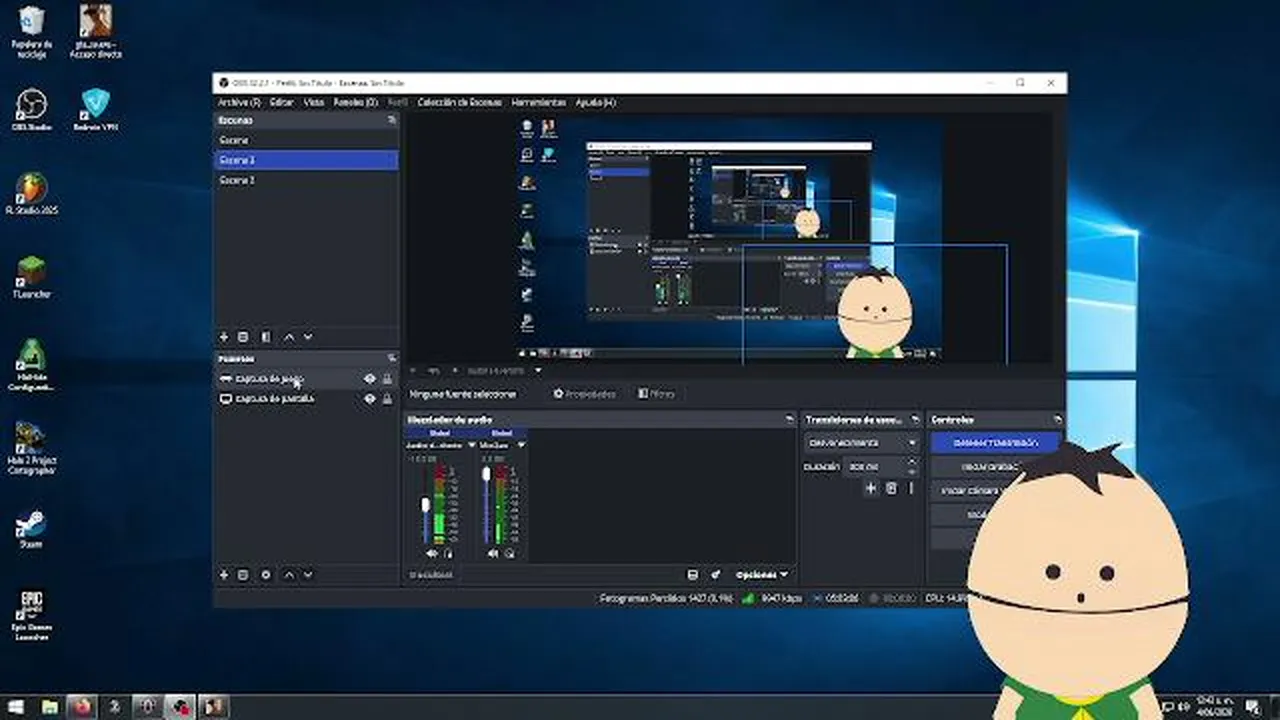Screen dimensions: 1280x720
Task: Remove the selected scene using the trash icon
Action: point(243,338)
